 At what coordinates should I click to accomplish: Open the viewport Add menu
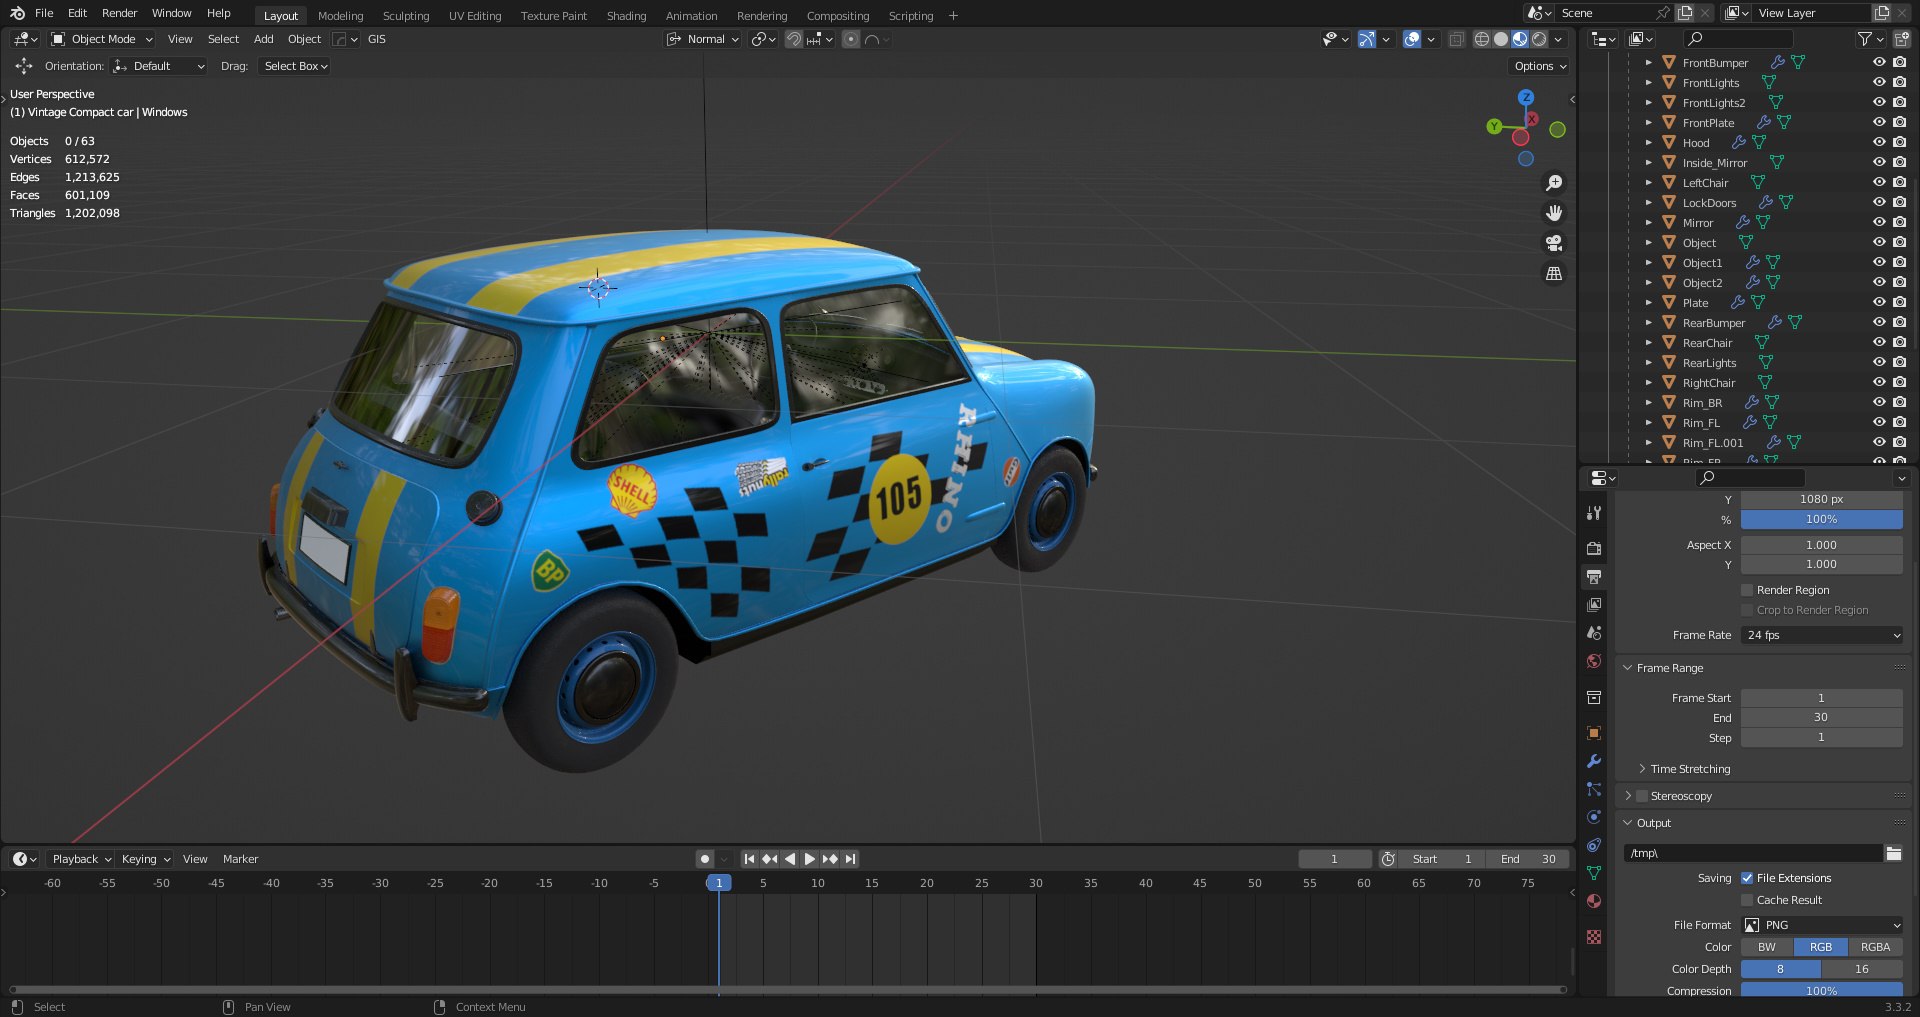tap(264, 39)
